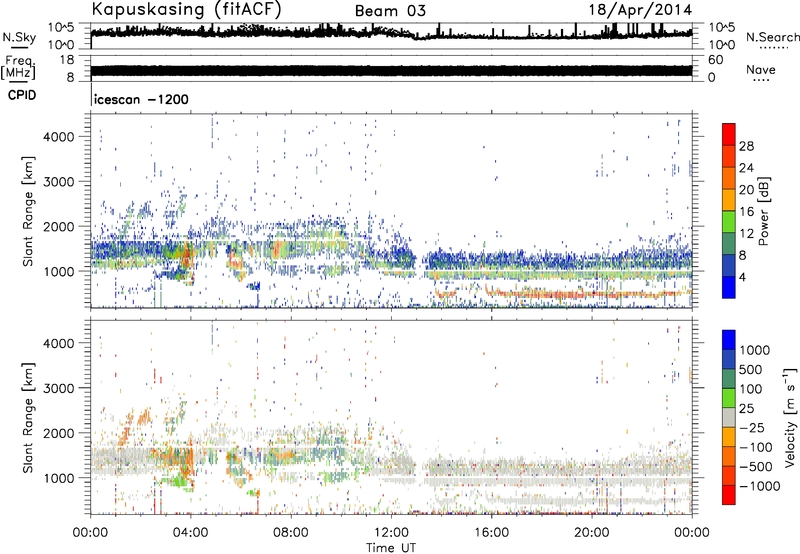Pick the blue 4–8 dB power swatch
The width and height of the screenshot is (800, 554).
click(x=729, y=266)
